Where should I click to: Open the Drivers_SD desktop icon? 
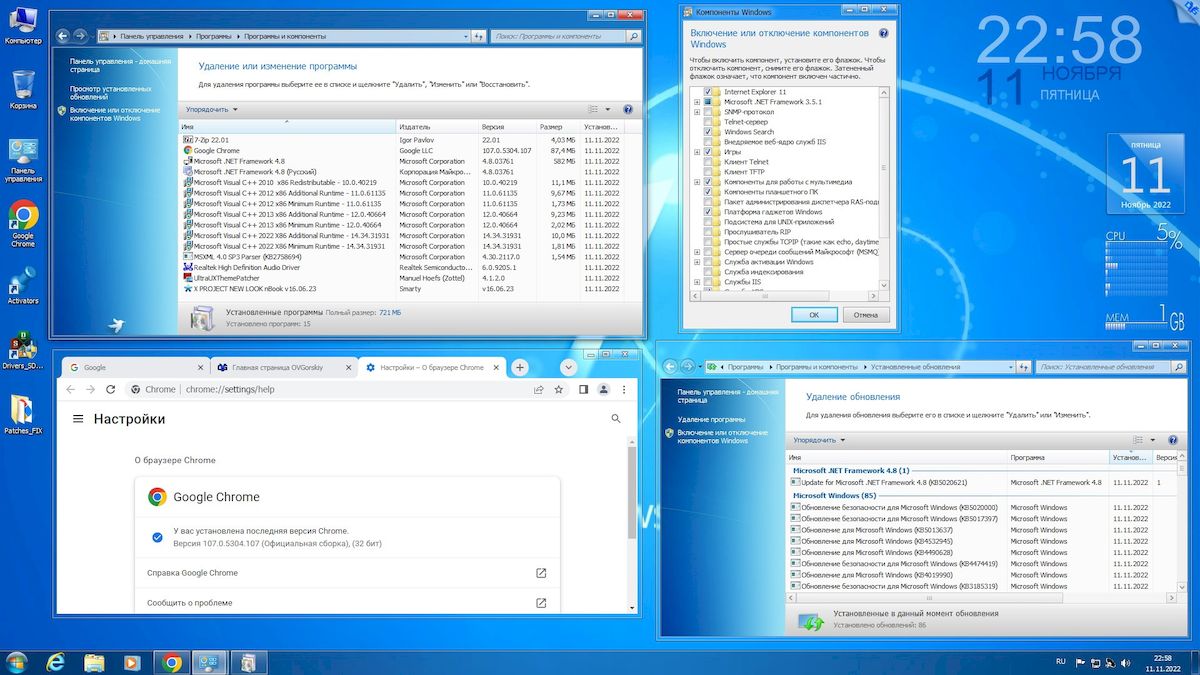click(23, 351)
